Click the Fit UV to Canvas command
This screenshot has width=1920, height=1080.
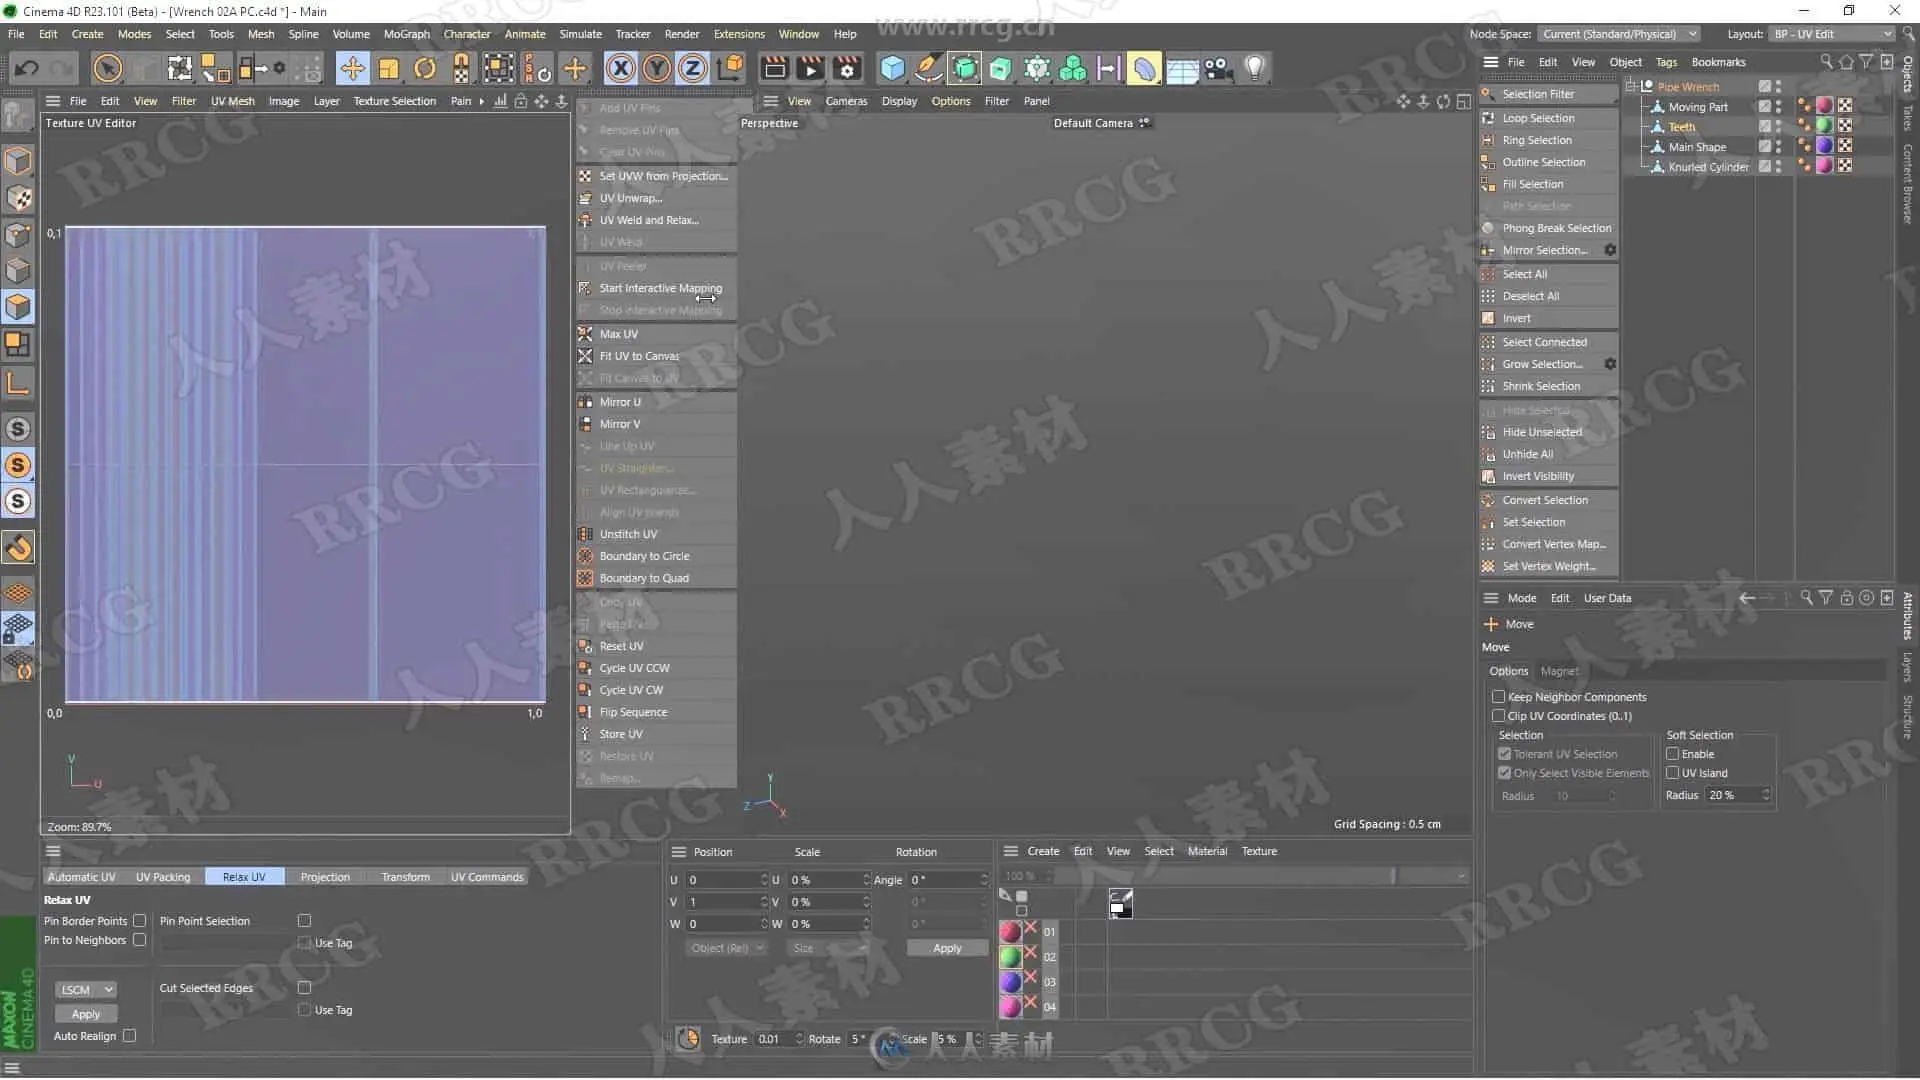coord(639,356)
